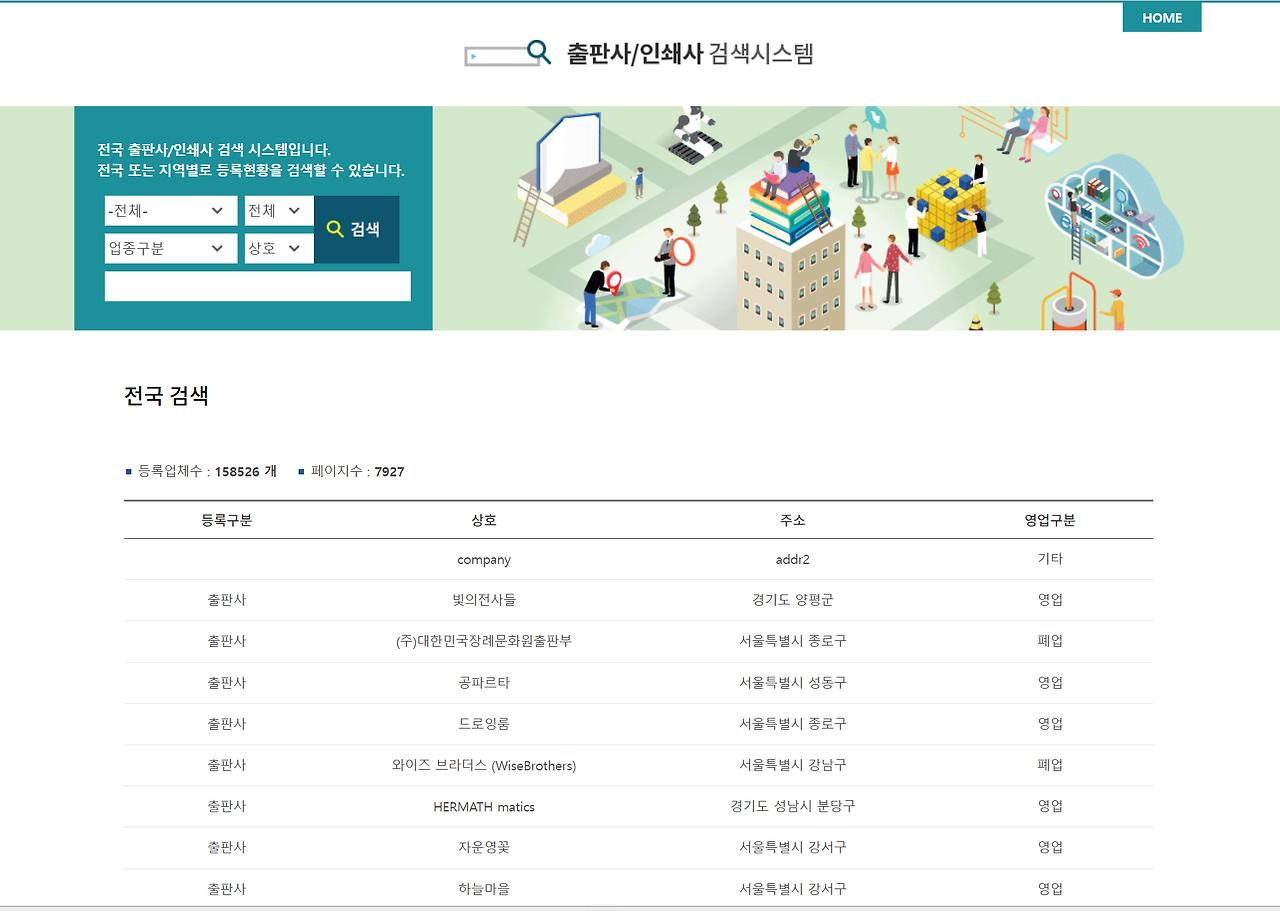The image size is (1280, 911).
Task: Click the magnifier icon on the 검색 button
Action: (x=335, y=228)
